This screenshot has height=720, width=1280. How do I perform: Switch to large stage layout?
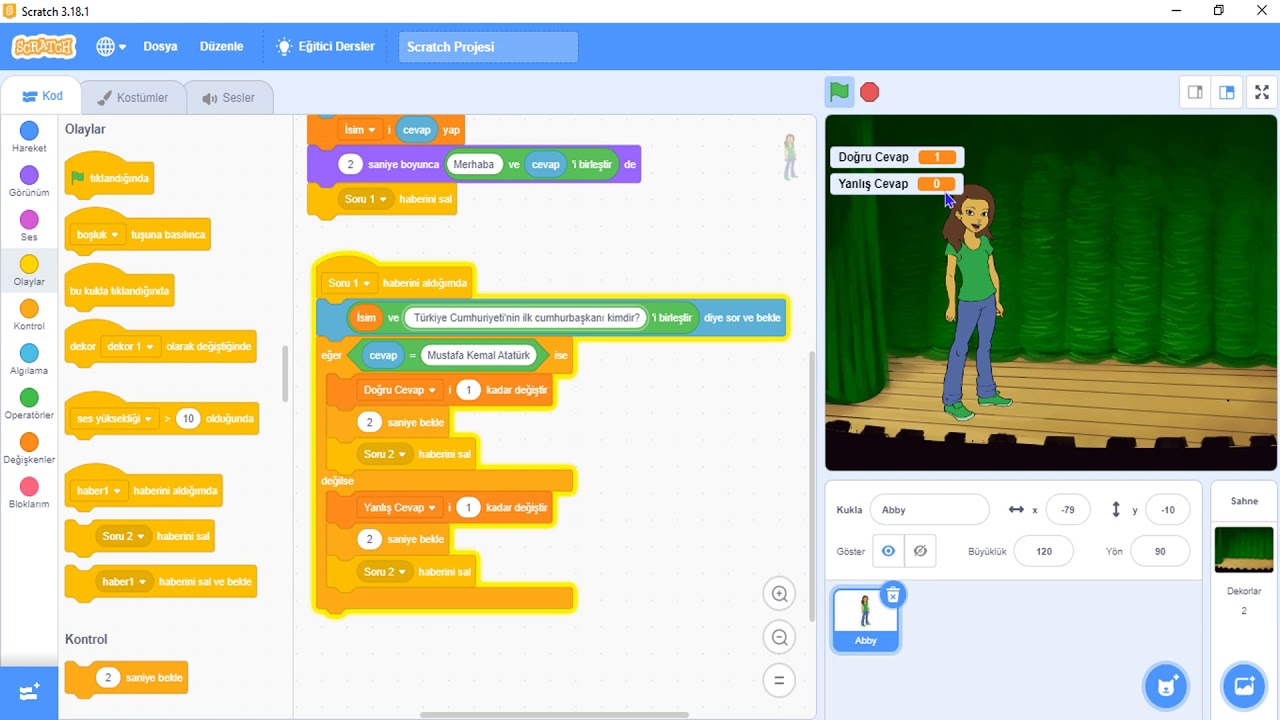(1227, 92)
